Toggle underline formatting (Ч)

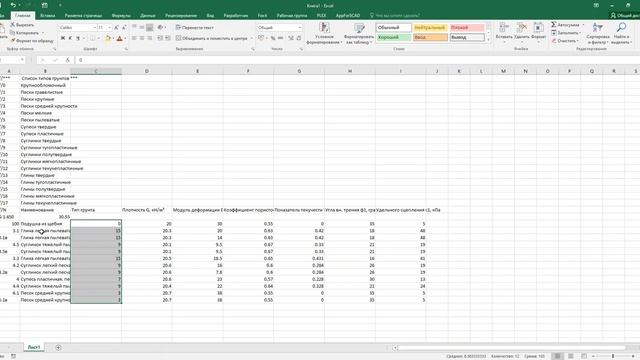[x=78, y=38]
